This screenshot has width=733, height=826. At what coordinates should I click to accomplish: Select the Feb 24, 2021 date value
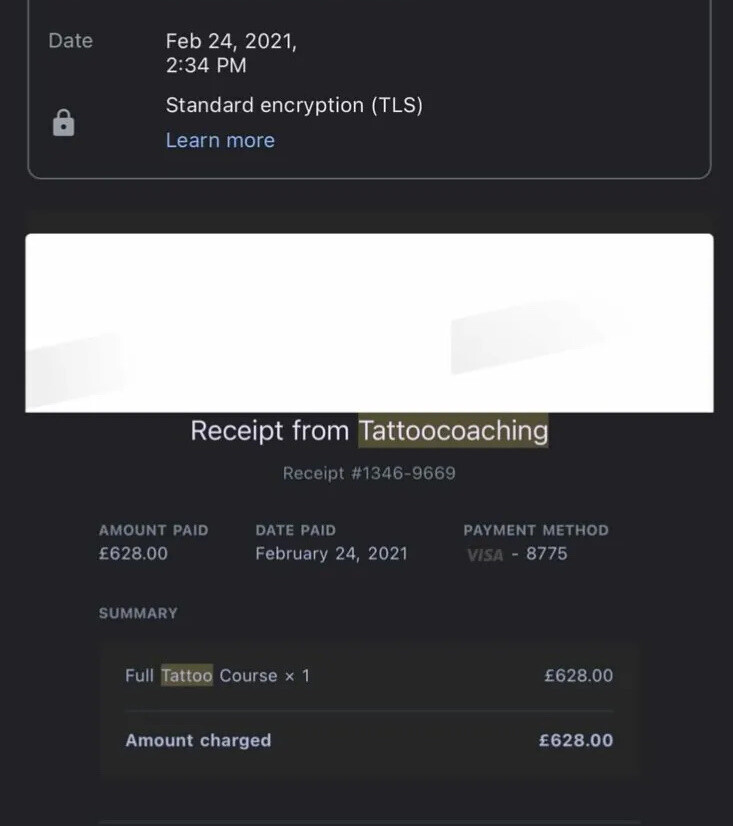[231, 41]
